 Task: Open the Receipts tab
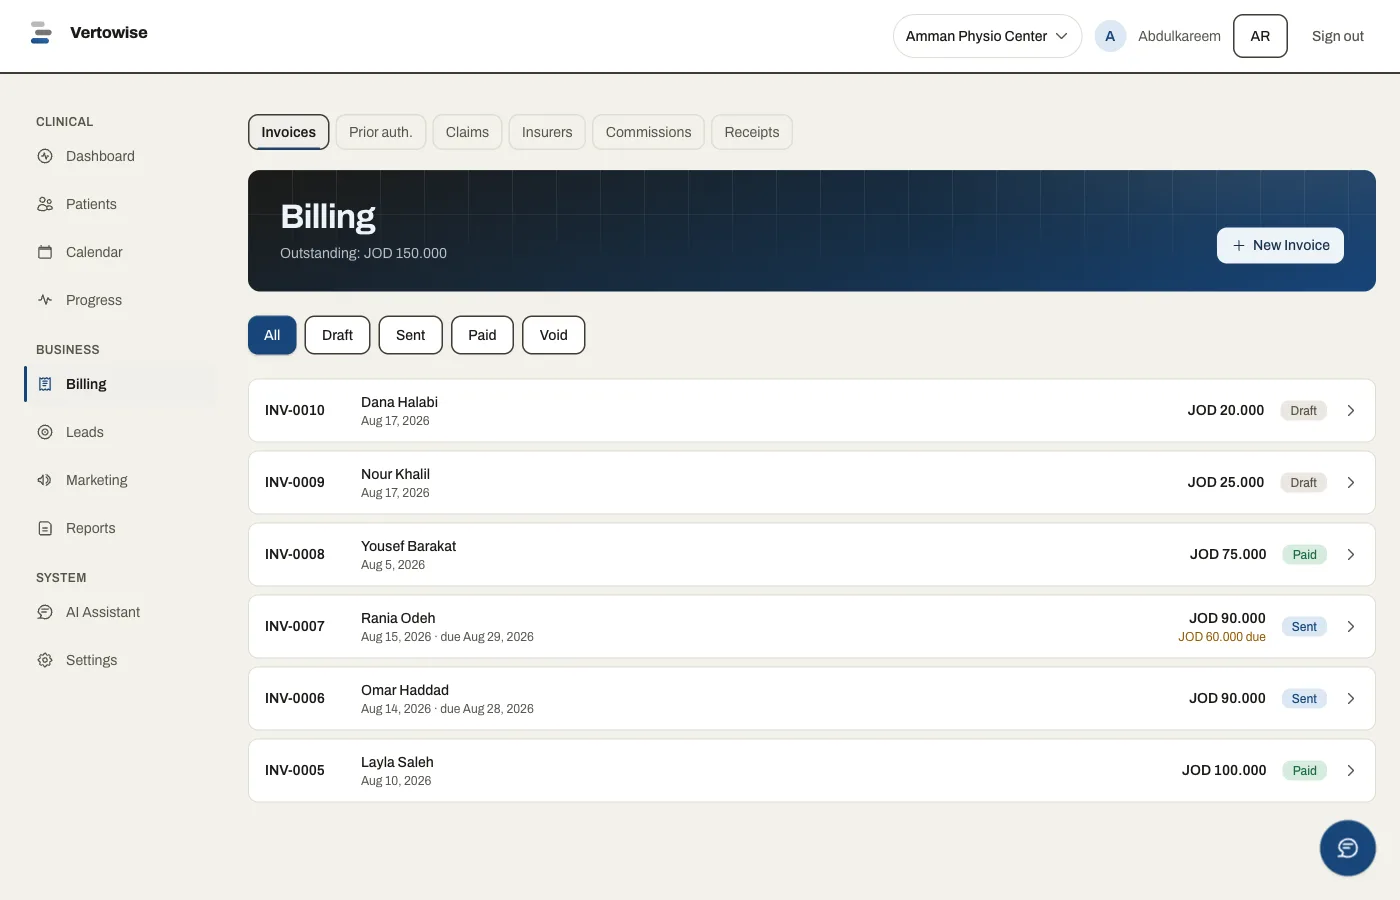tap(752, 132)
